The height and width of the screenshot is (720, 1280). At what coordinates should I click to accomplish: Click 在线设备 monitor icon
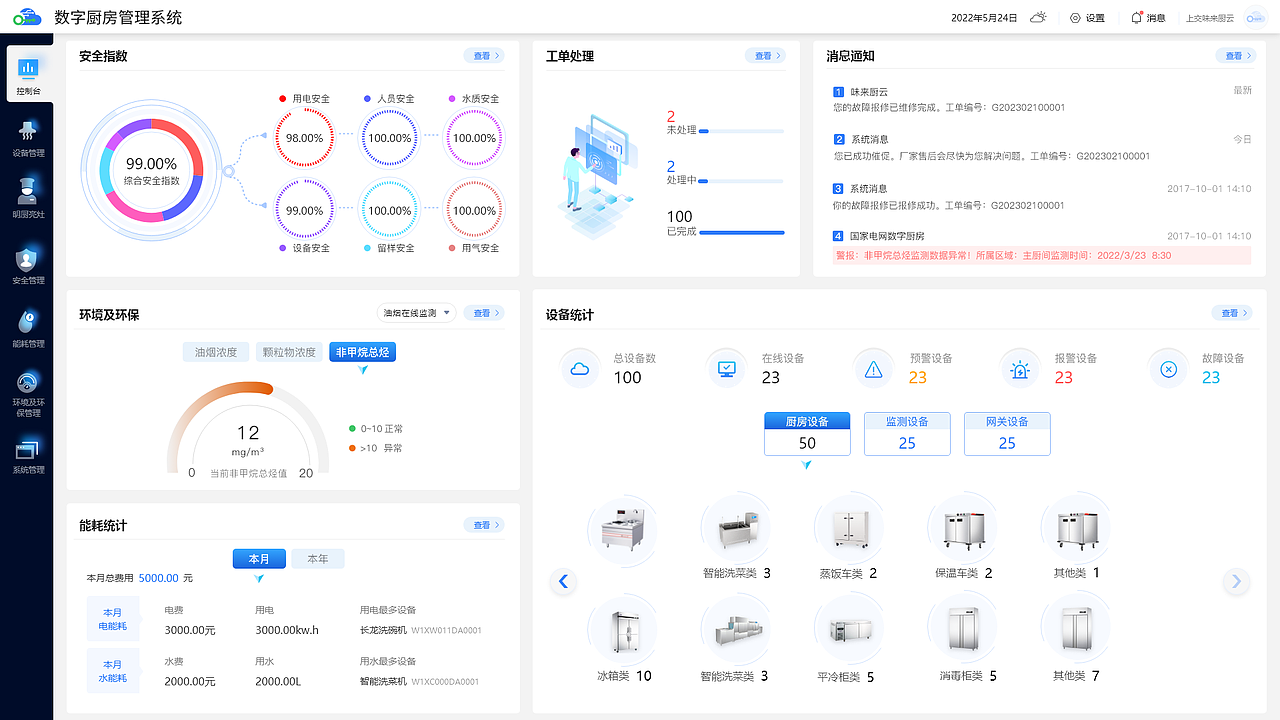point(726,369)
